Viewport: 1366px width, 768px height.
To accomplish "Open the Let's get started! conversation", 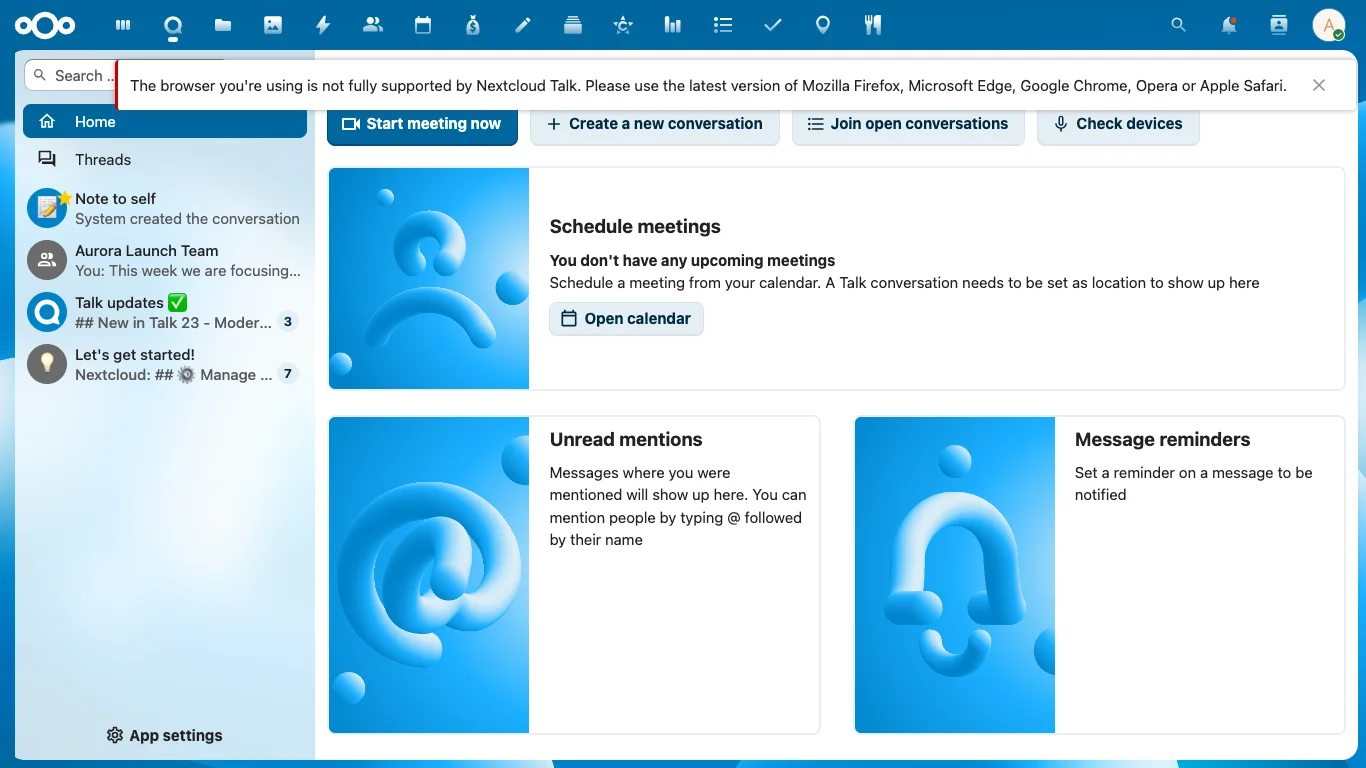I will (x=165, y=365).
